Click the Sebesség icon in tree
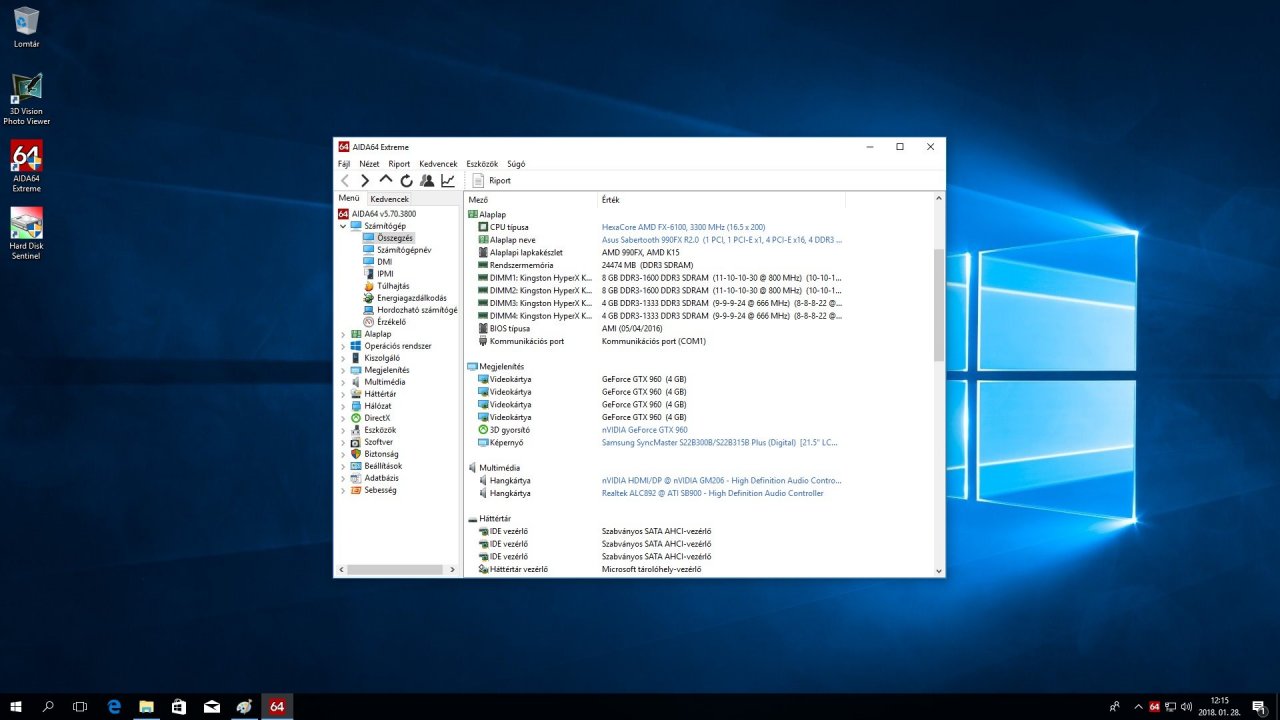The height and width of the screenshot is (720, 1280). tap(356, 490)
